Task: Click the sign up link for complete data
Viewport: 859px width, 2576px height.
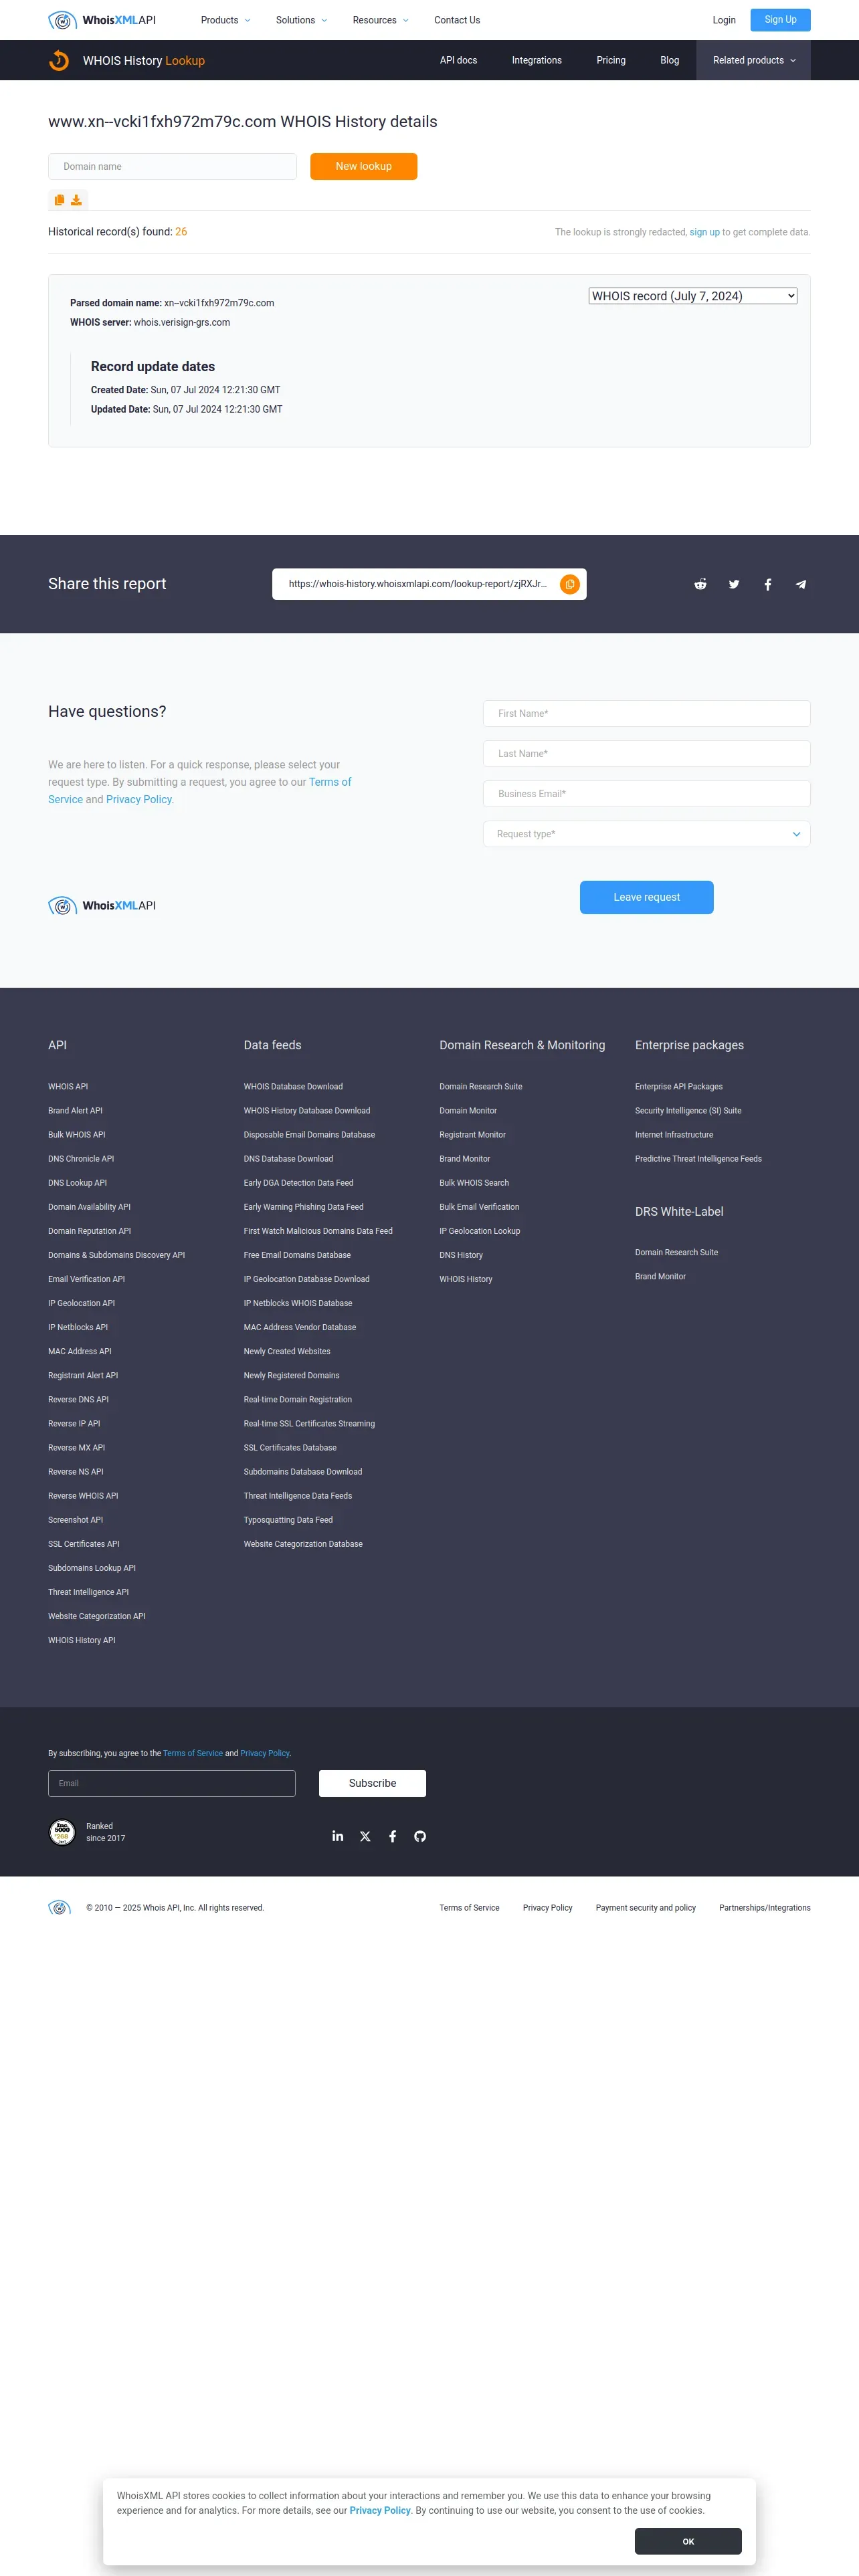Action: pyautogui.click(x=704, y=232)
